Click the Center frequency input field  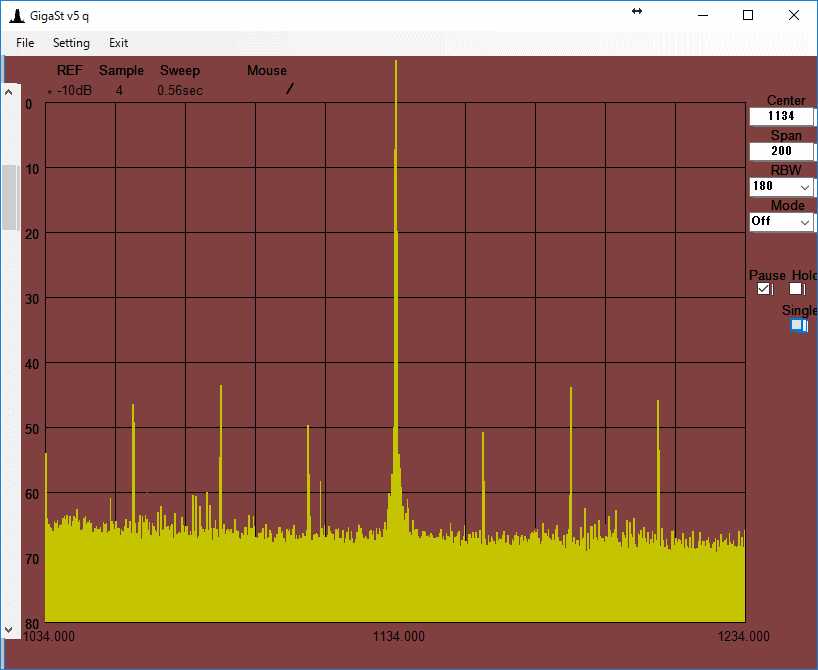tap(781, 116)
